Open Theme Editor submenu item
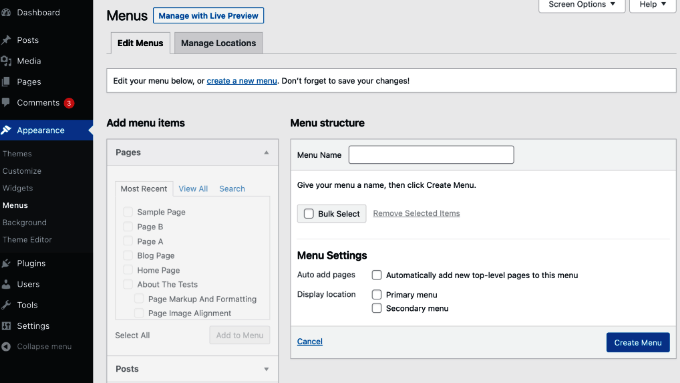 tap(27, 239)
